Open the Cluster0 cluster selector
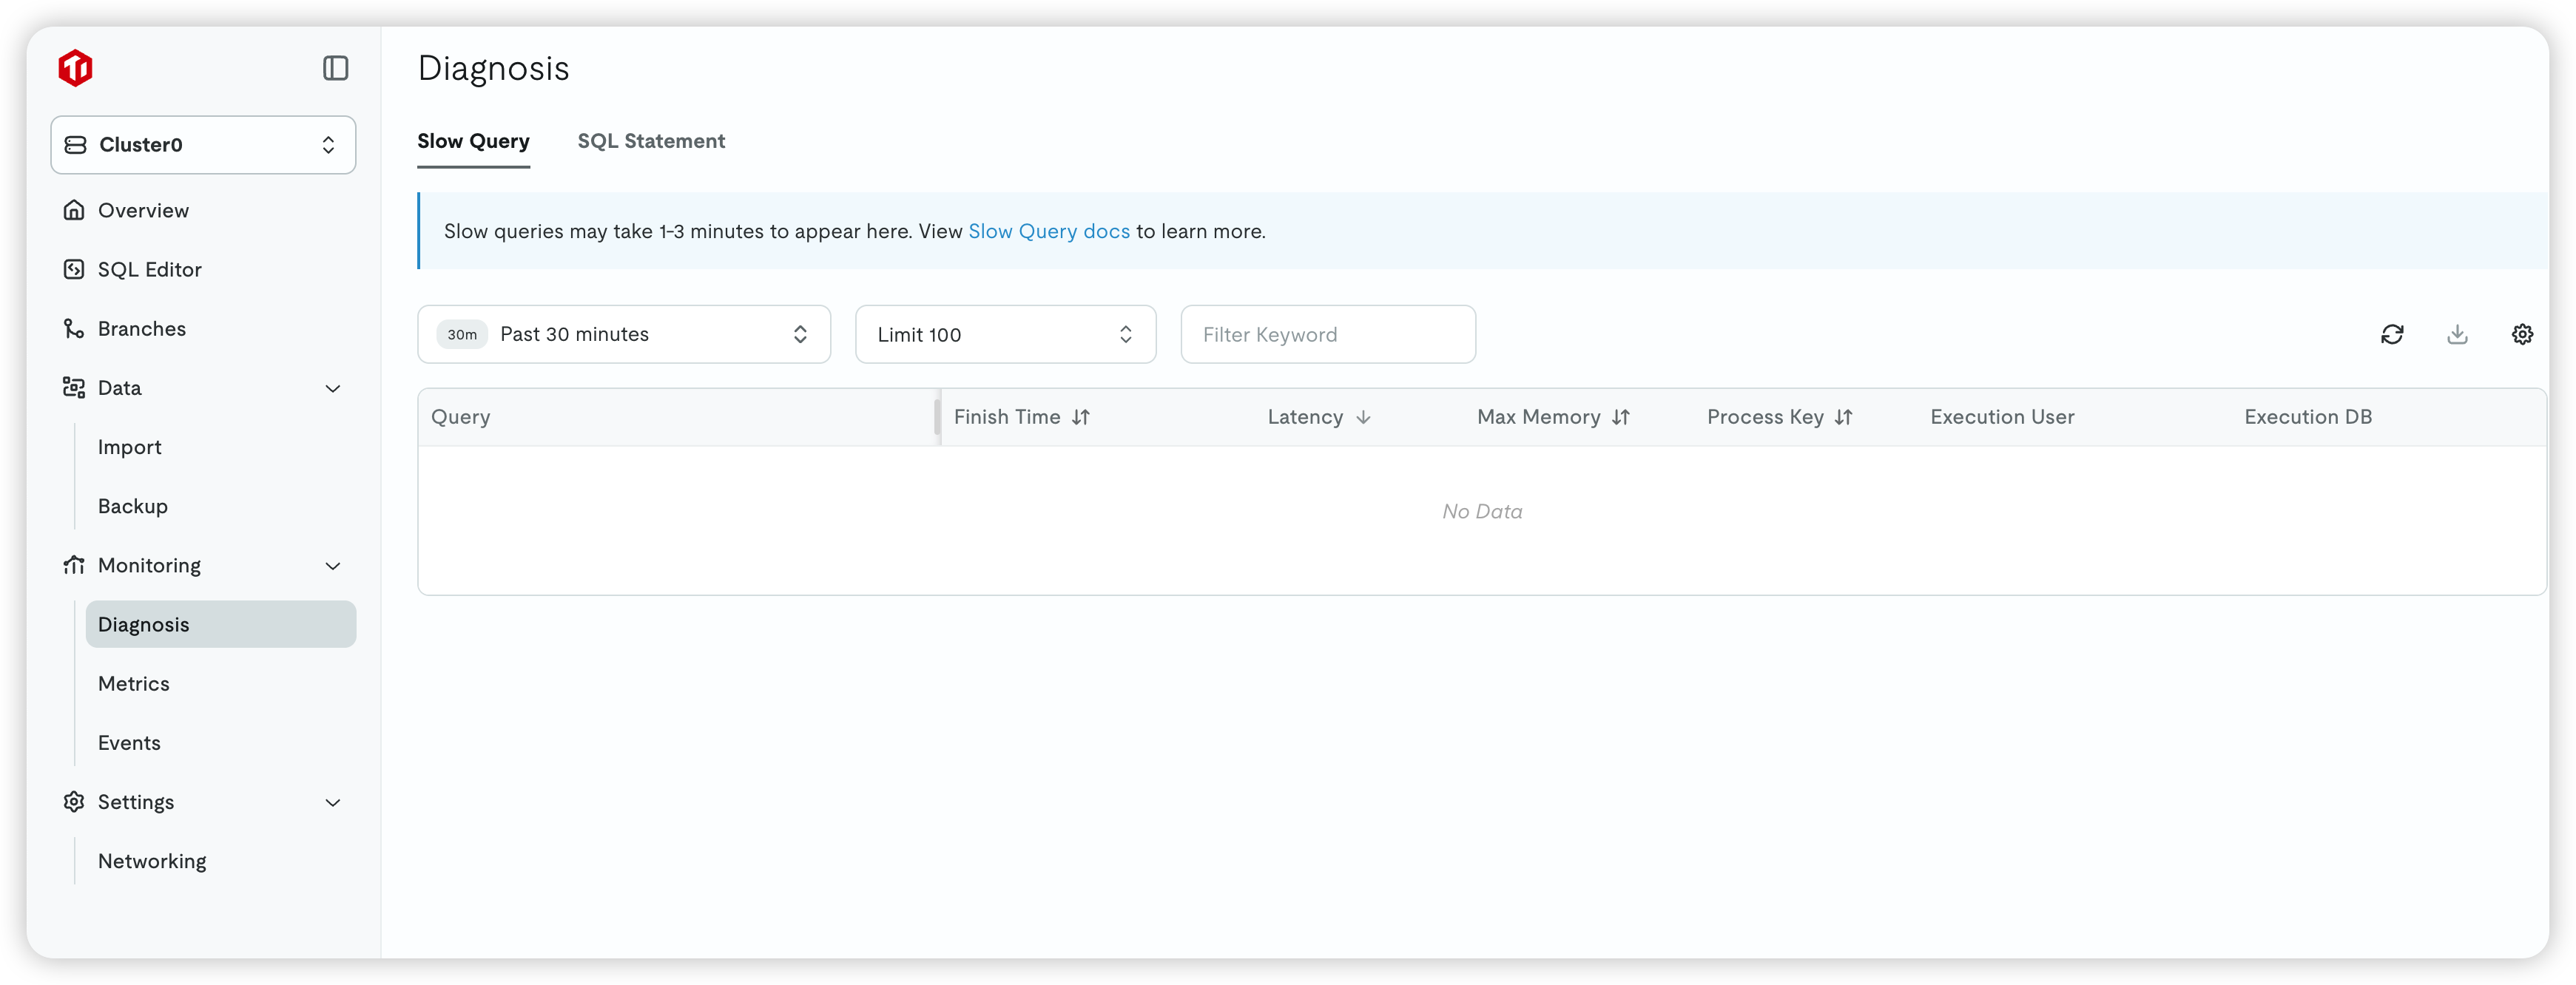Image resolution: width=2576 pixels, height=985 pixels. [203, 145]
